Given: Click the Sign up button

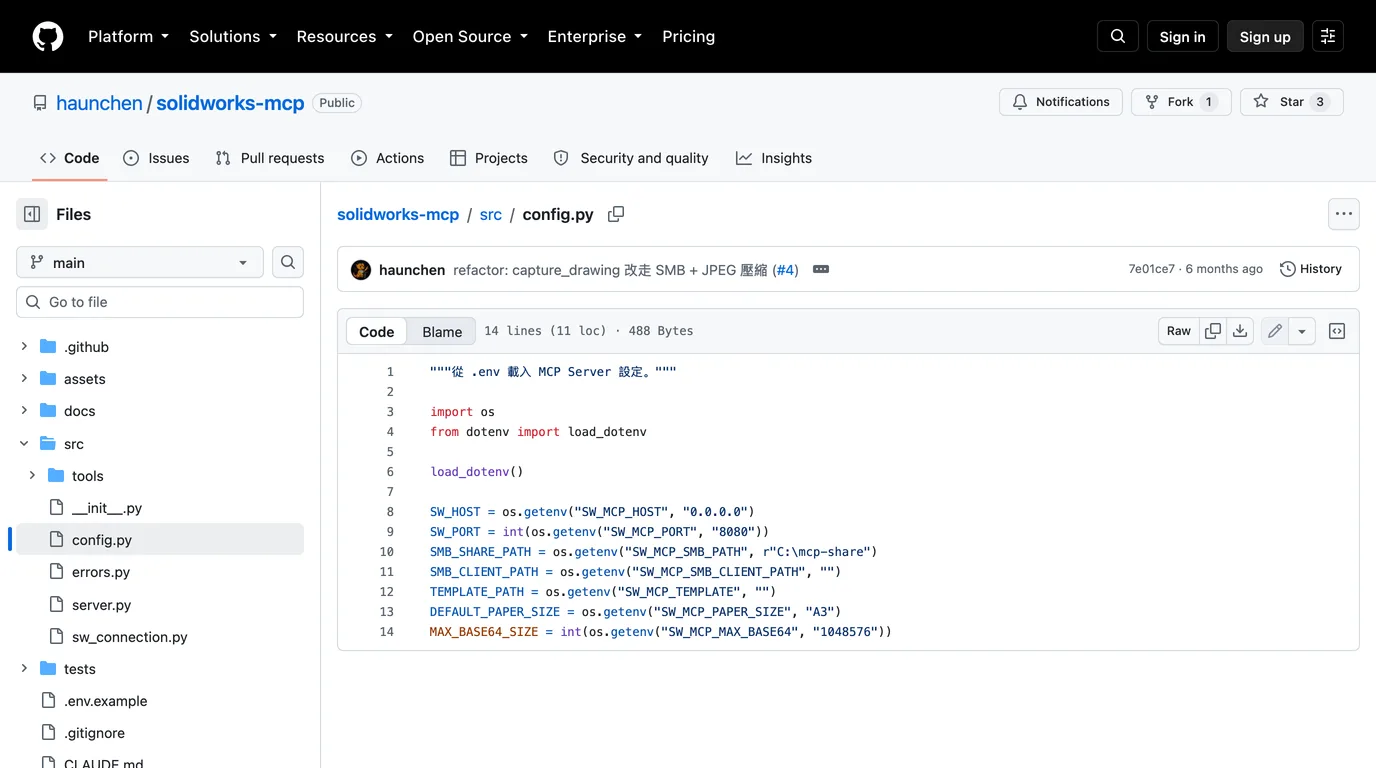Looking at the screenshot, I should (x=1265, y=37).
